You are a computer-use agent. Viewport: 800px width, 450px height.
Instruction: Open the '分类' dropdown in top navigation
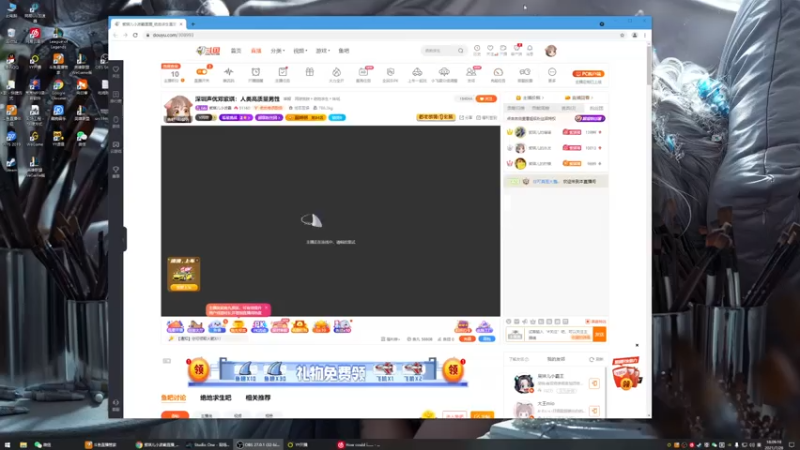(x=278, y=51)
